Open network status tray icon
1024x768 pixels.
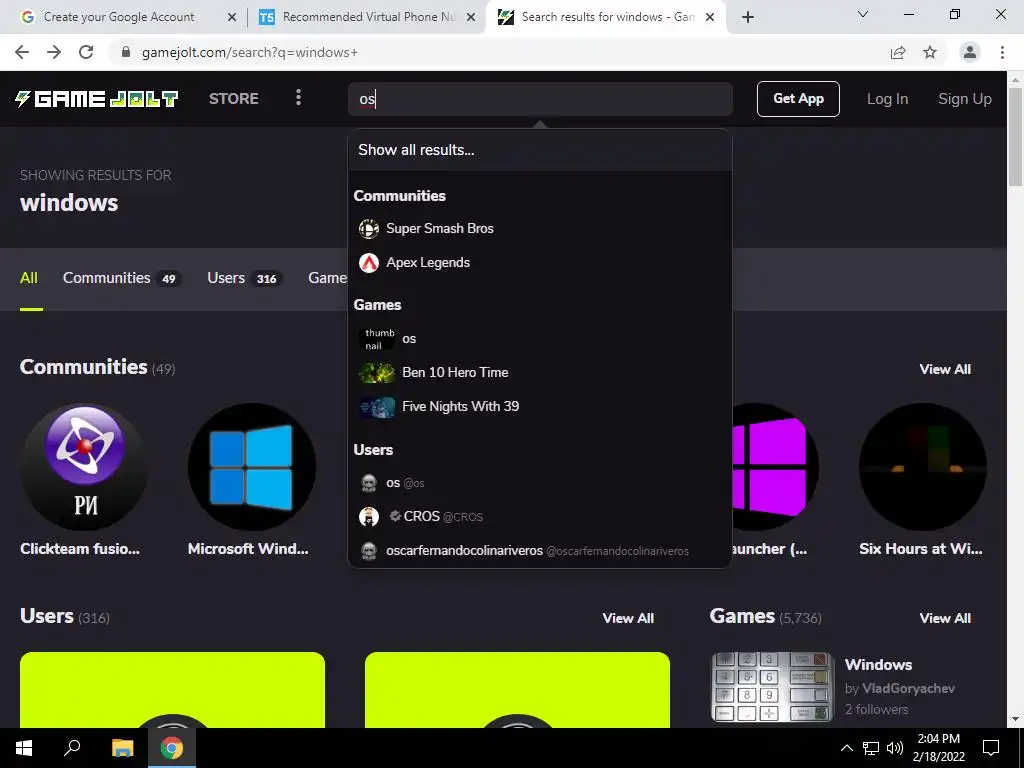click(x=871, y=748)
